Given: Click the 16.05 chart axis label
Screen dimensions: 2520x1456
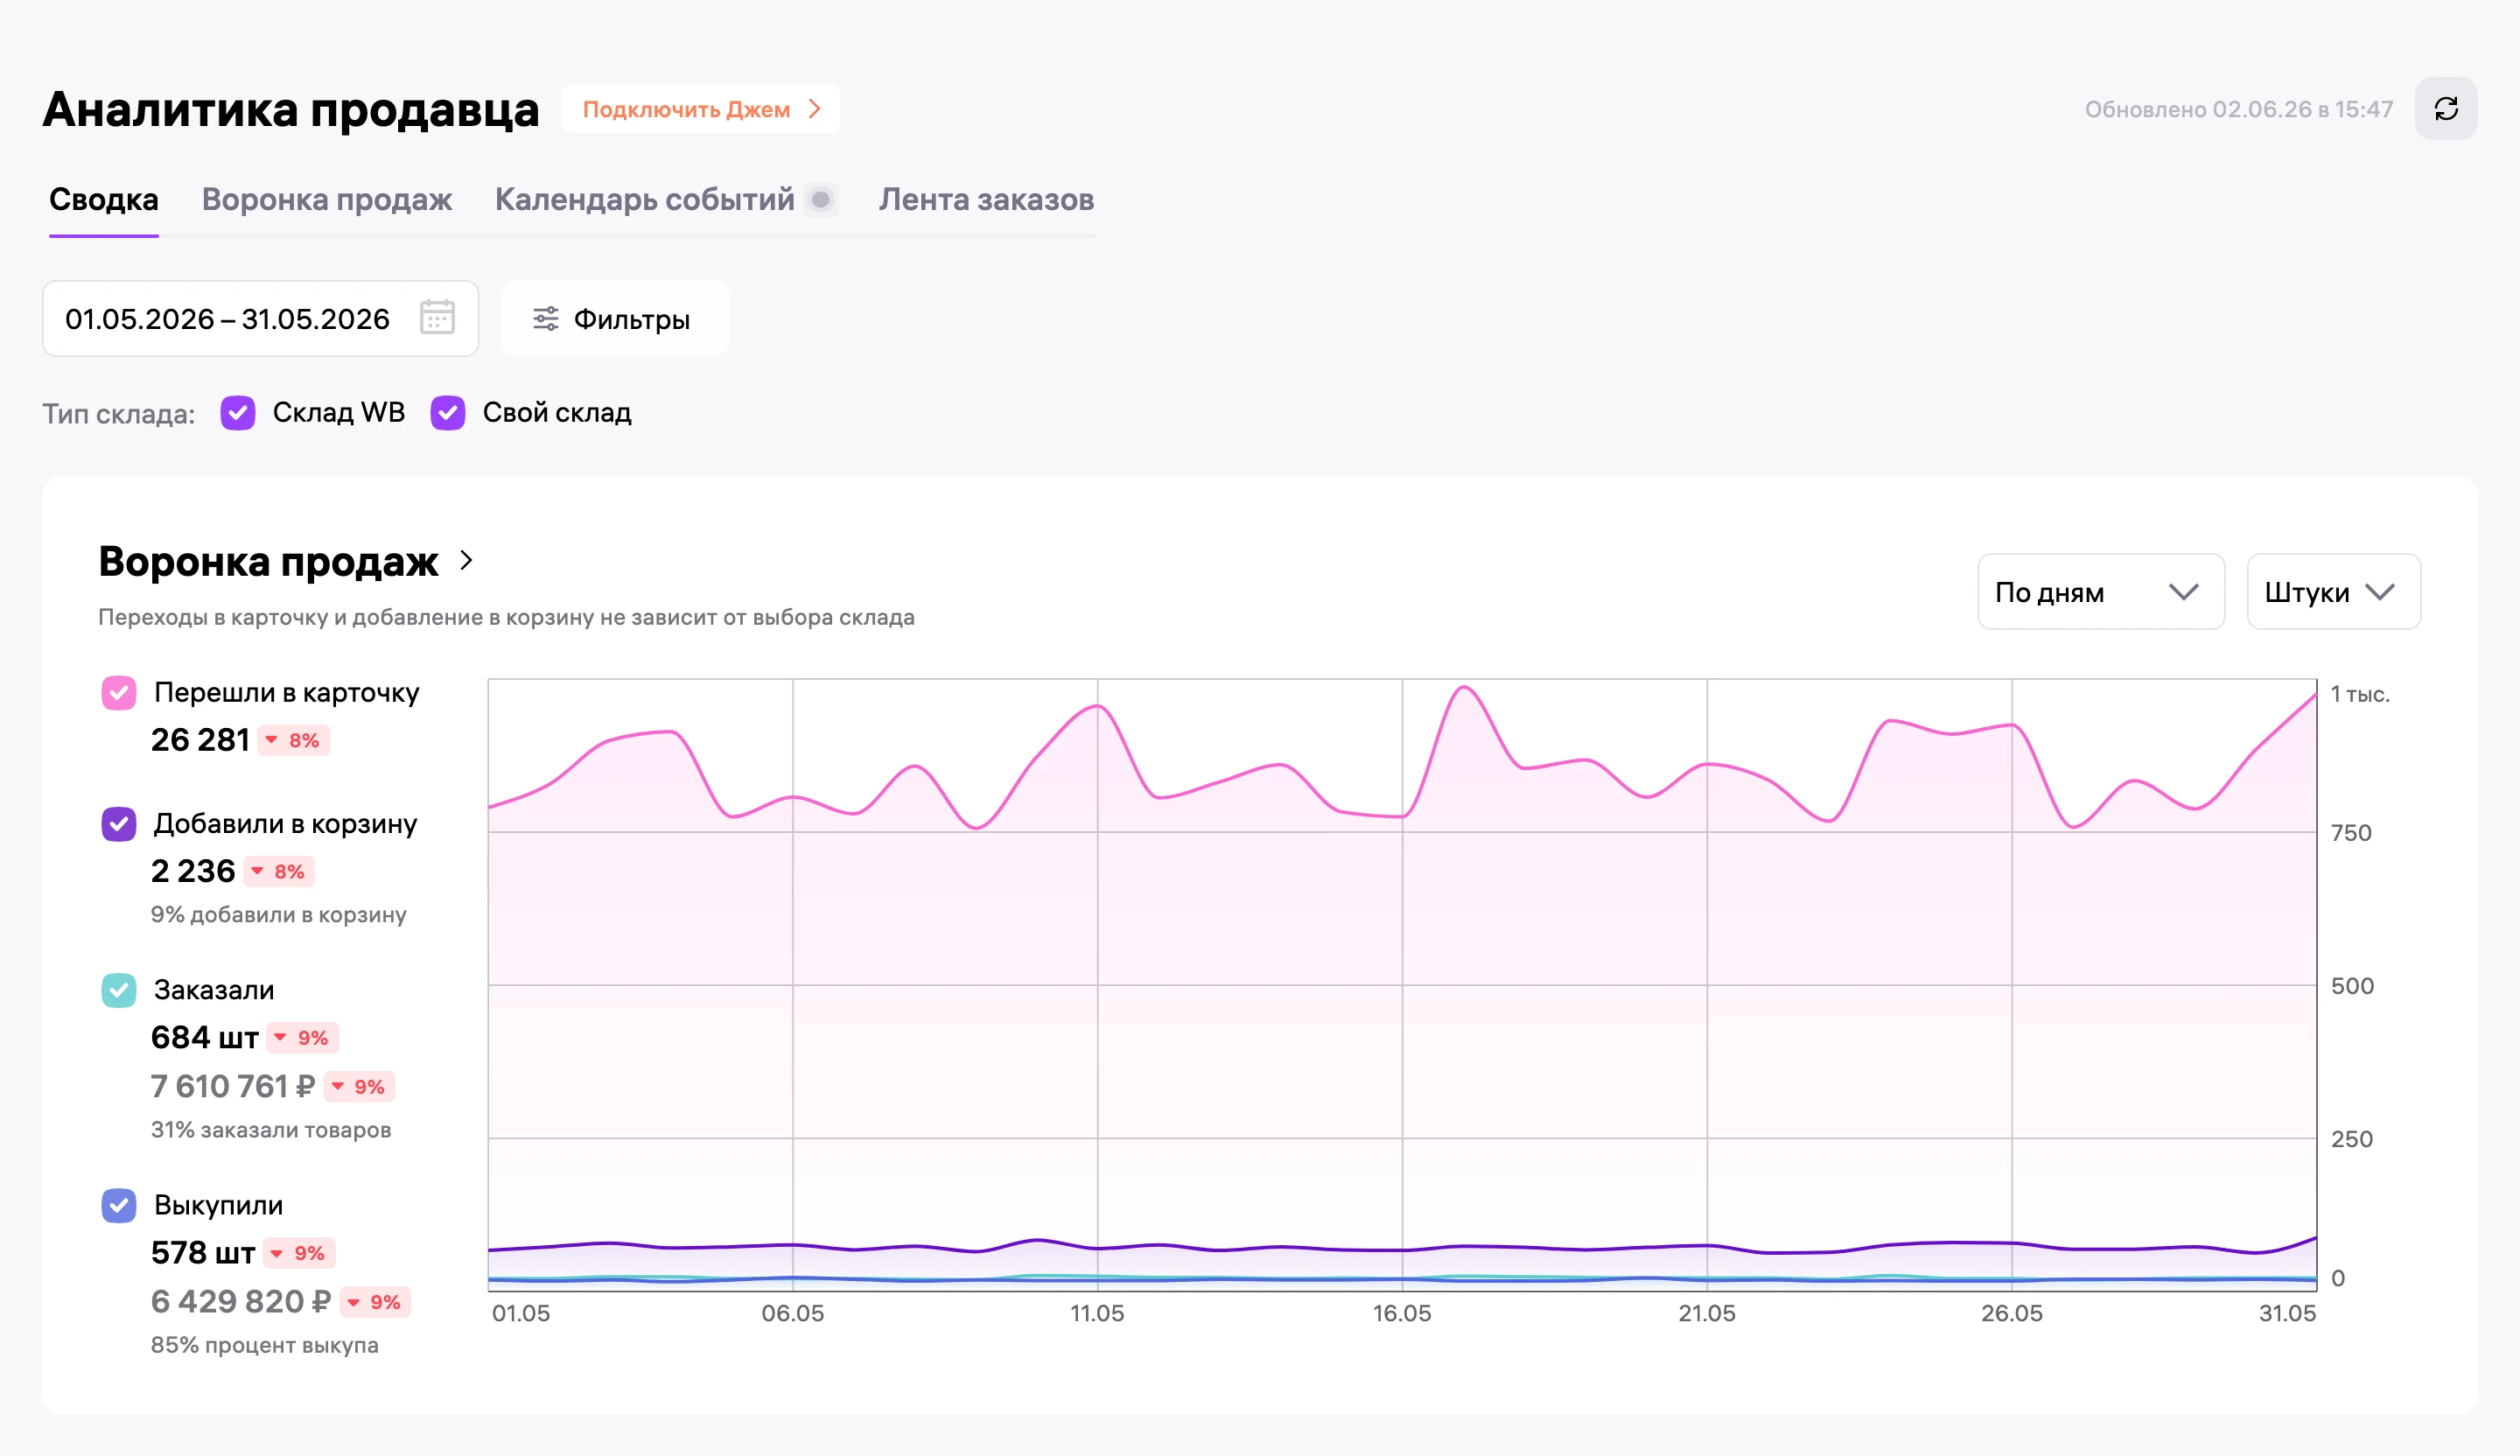Looking at the screenshot, I should [x=1402, y=1314].
